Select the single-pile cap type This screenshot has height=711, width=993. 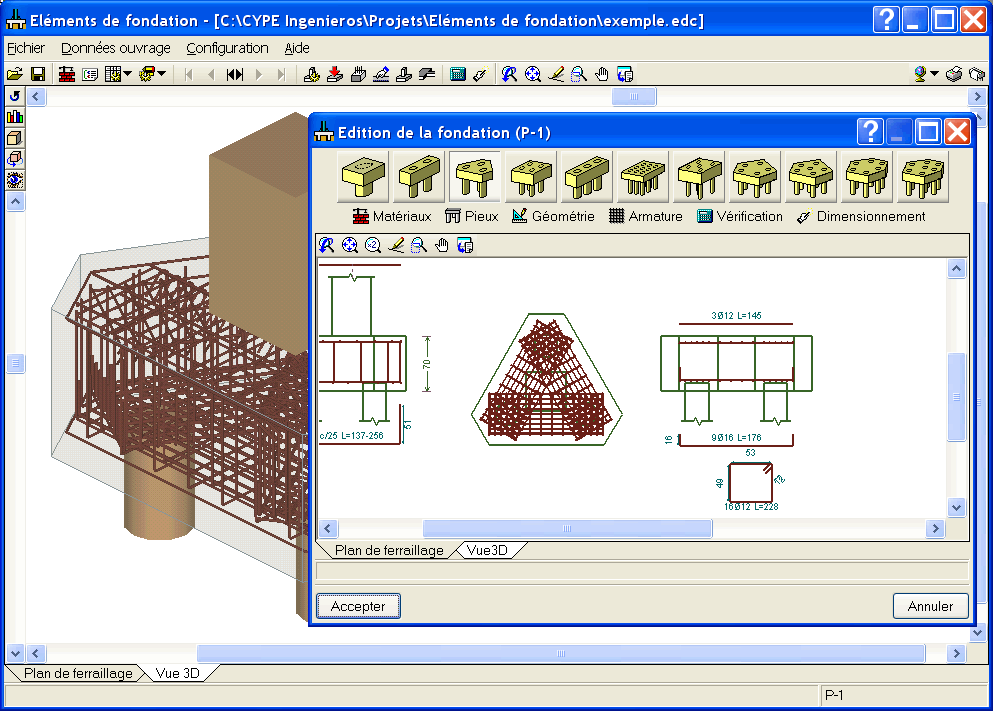[363, 177]
